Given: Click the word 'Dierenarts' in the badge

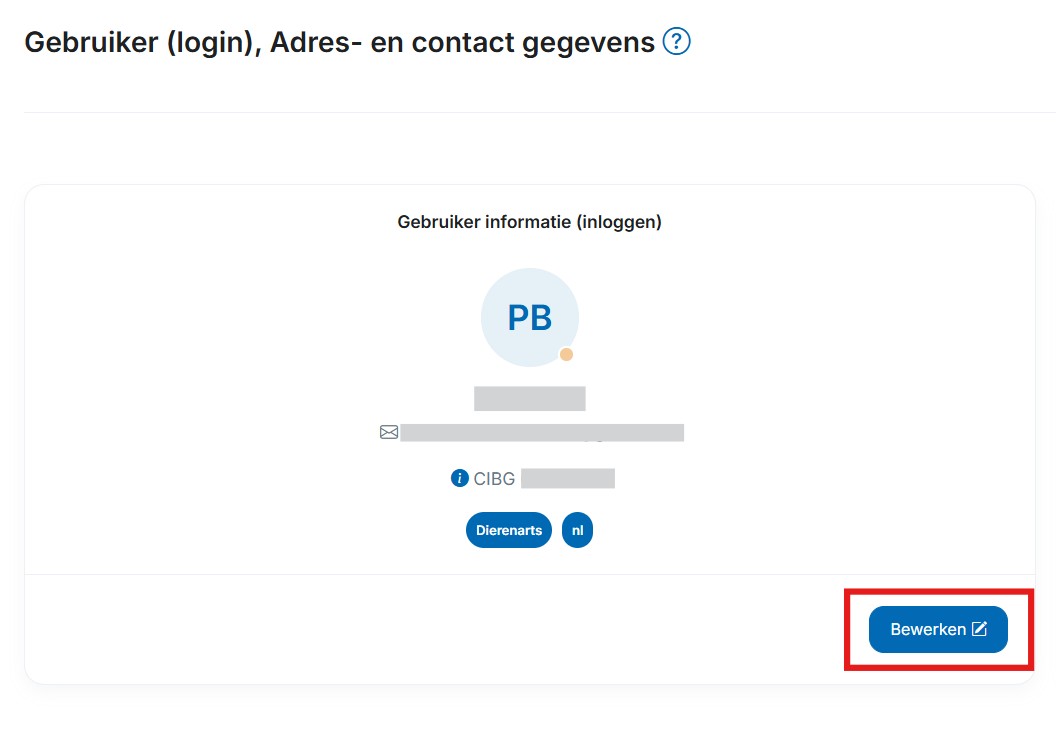Looking at the screenshot, I should tap(509, 530).
